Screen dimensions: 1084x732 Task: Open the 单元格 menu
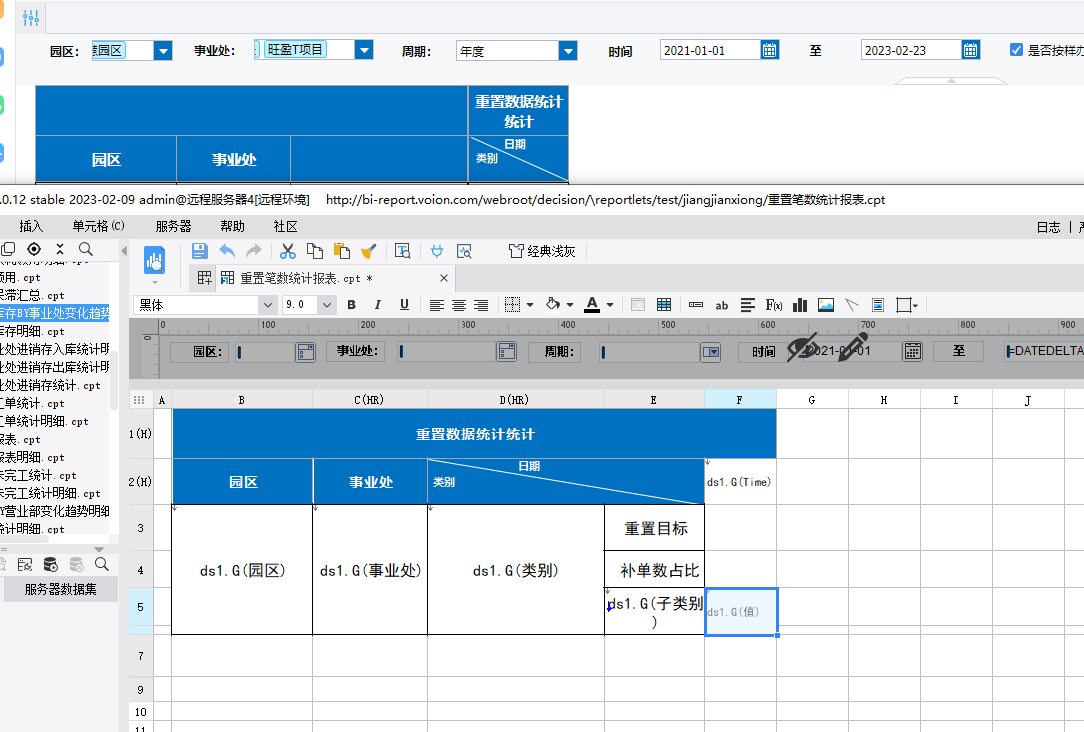99,226
